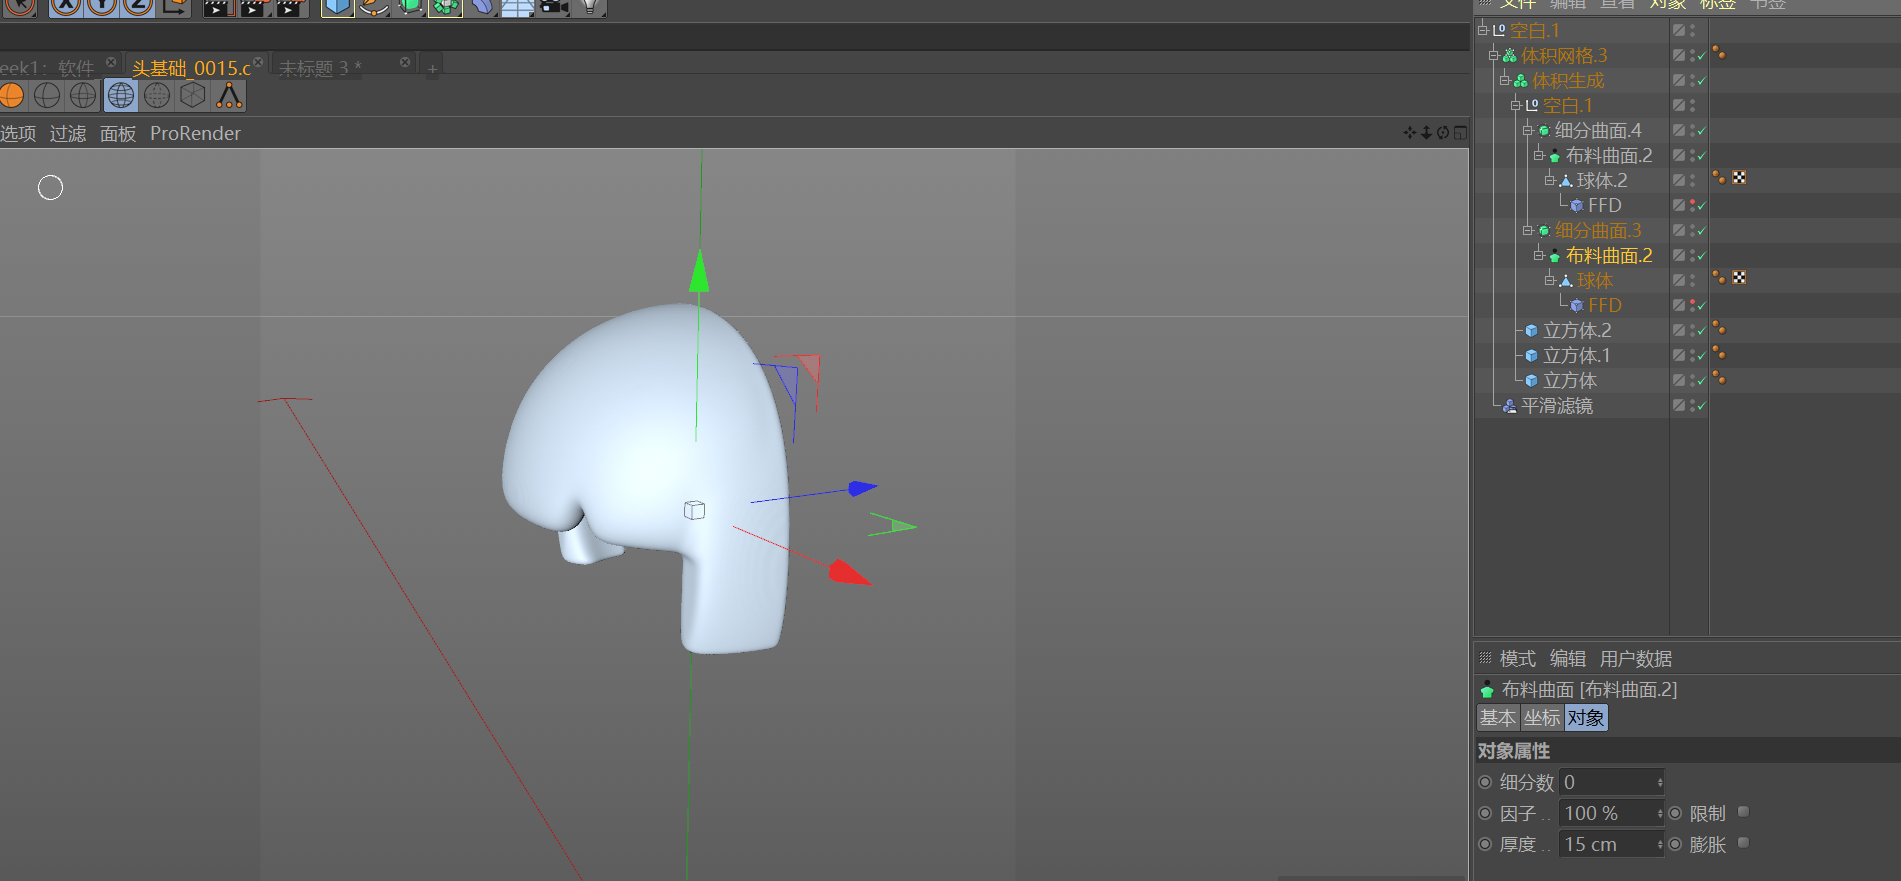Collapse the 体积生成 tree node
Screen dimensions: 1901x881
click(x=1504, y=80)
